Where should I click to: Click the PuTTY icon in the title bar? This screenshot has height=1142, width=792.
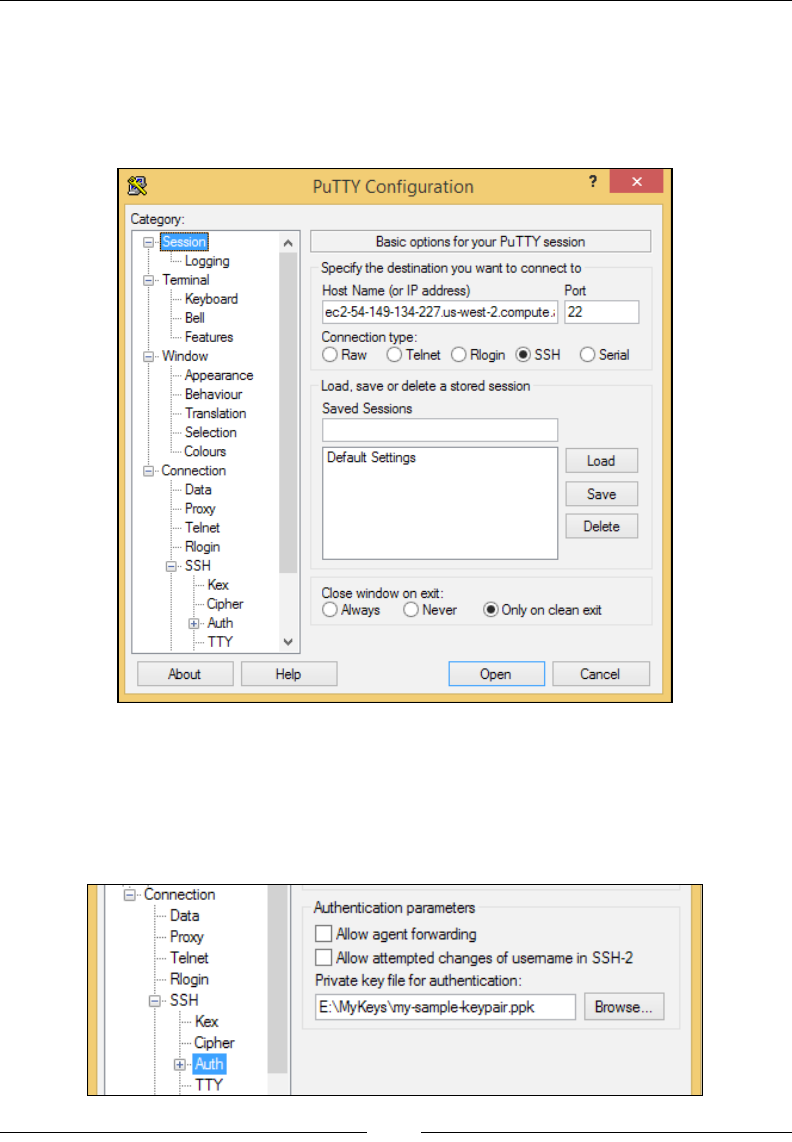click(138, 186)
